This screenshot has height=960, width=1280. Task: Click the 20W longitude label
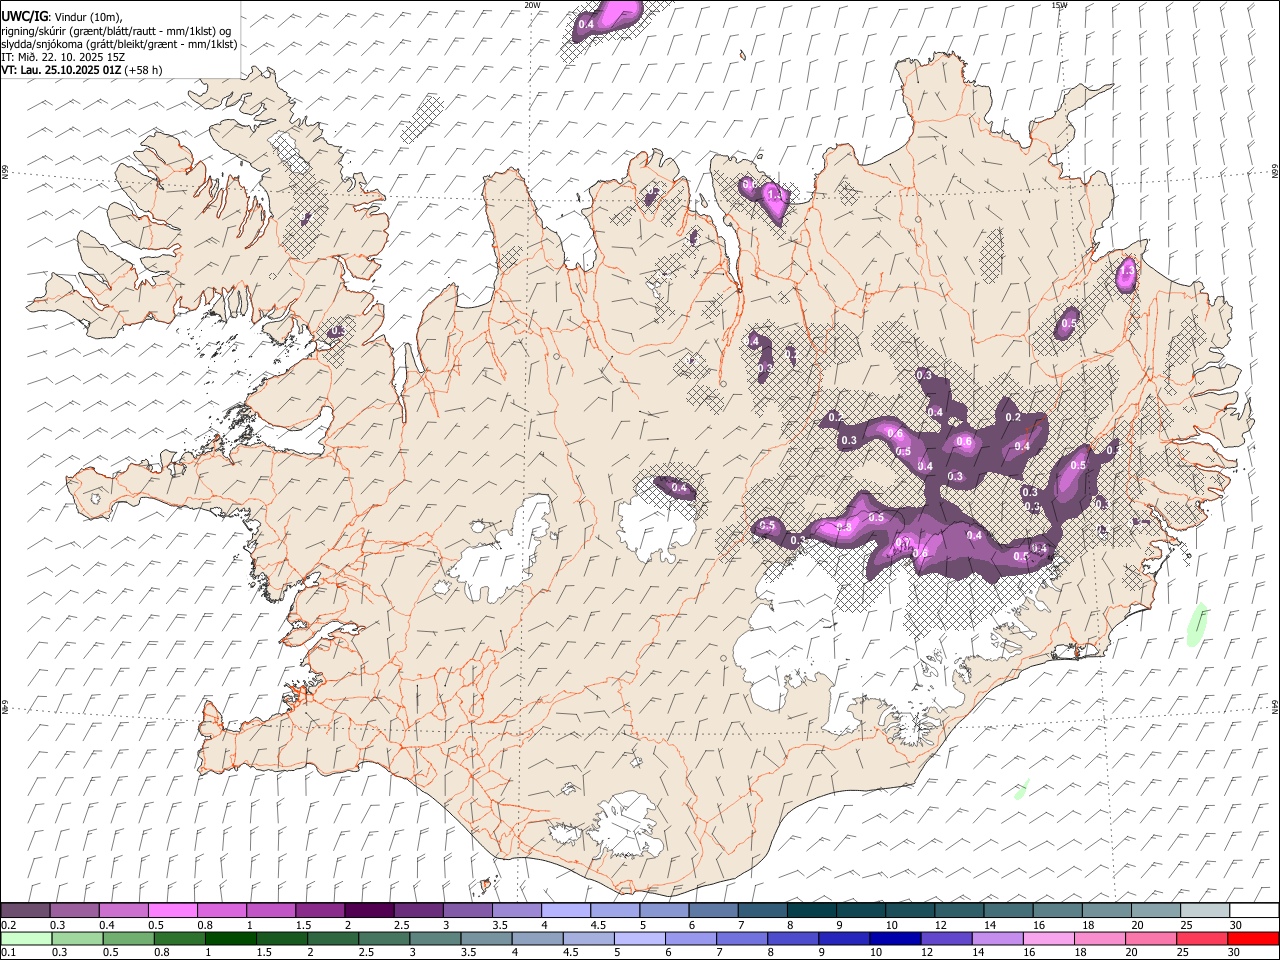point(532,5)
